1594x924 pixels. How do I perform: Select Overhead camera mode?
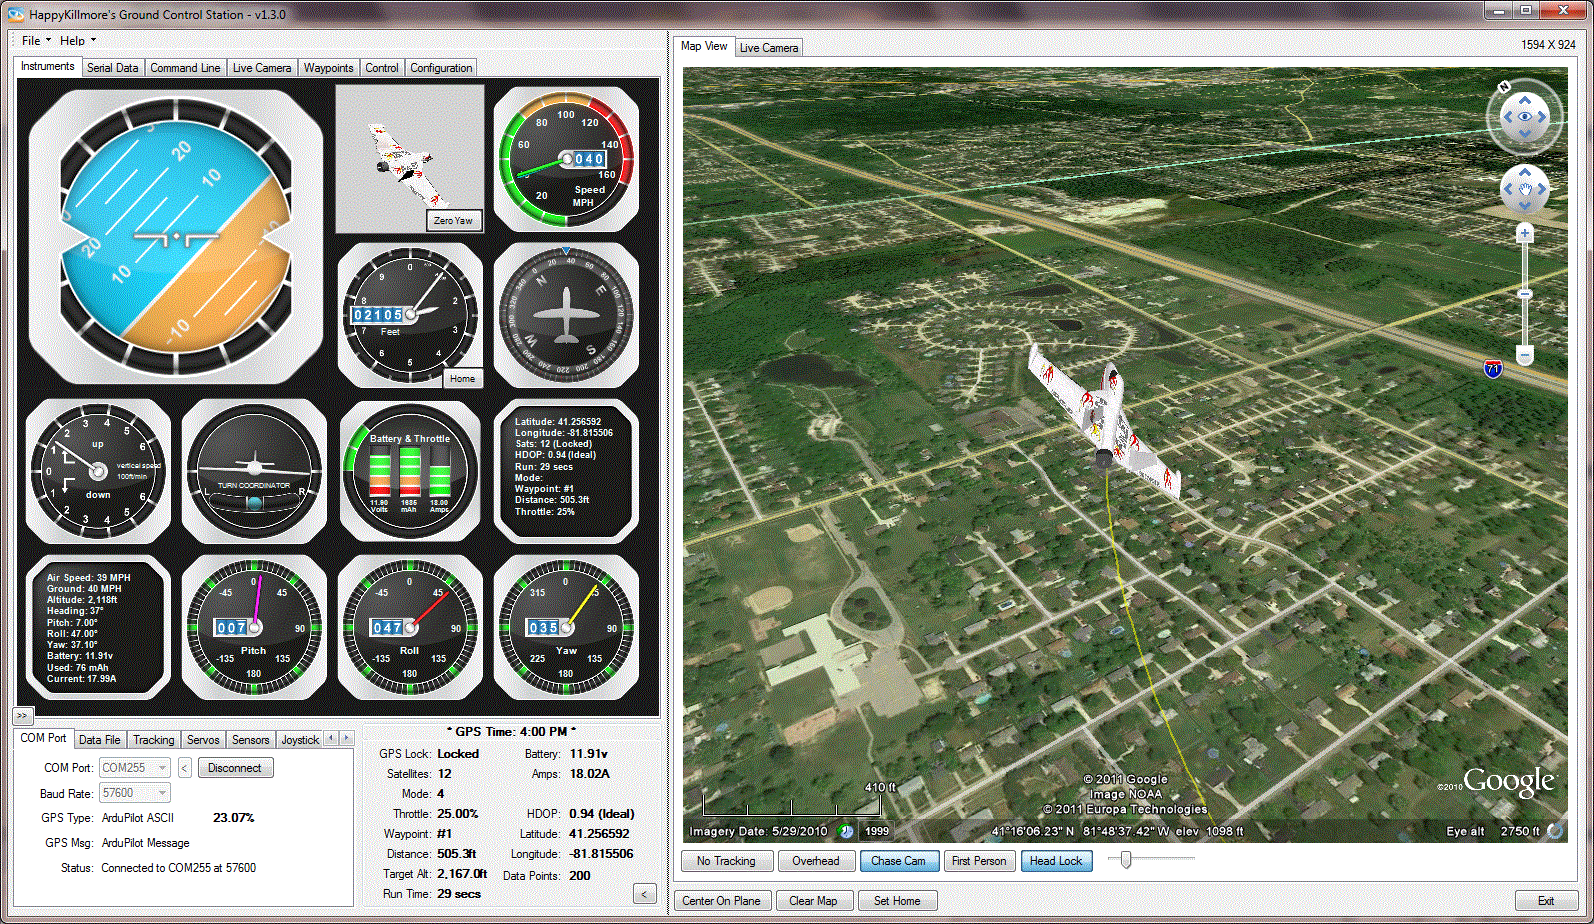[x=816, y=861]
